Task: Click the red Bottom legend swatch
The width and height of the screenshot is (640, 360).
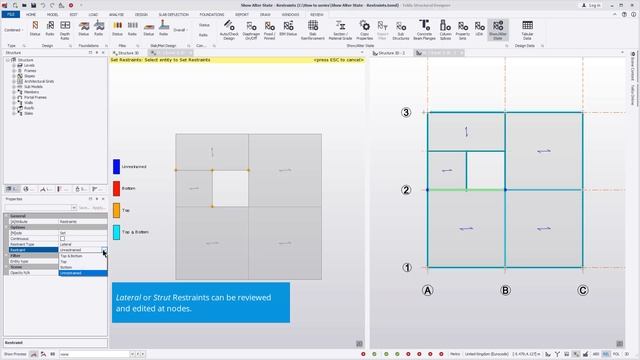Action: (116, 189)
